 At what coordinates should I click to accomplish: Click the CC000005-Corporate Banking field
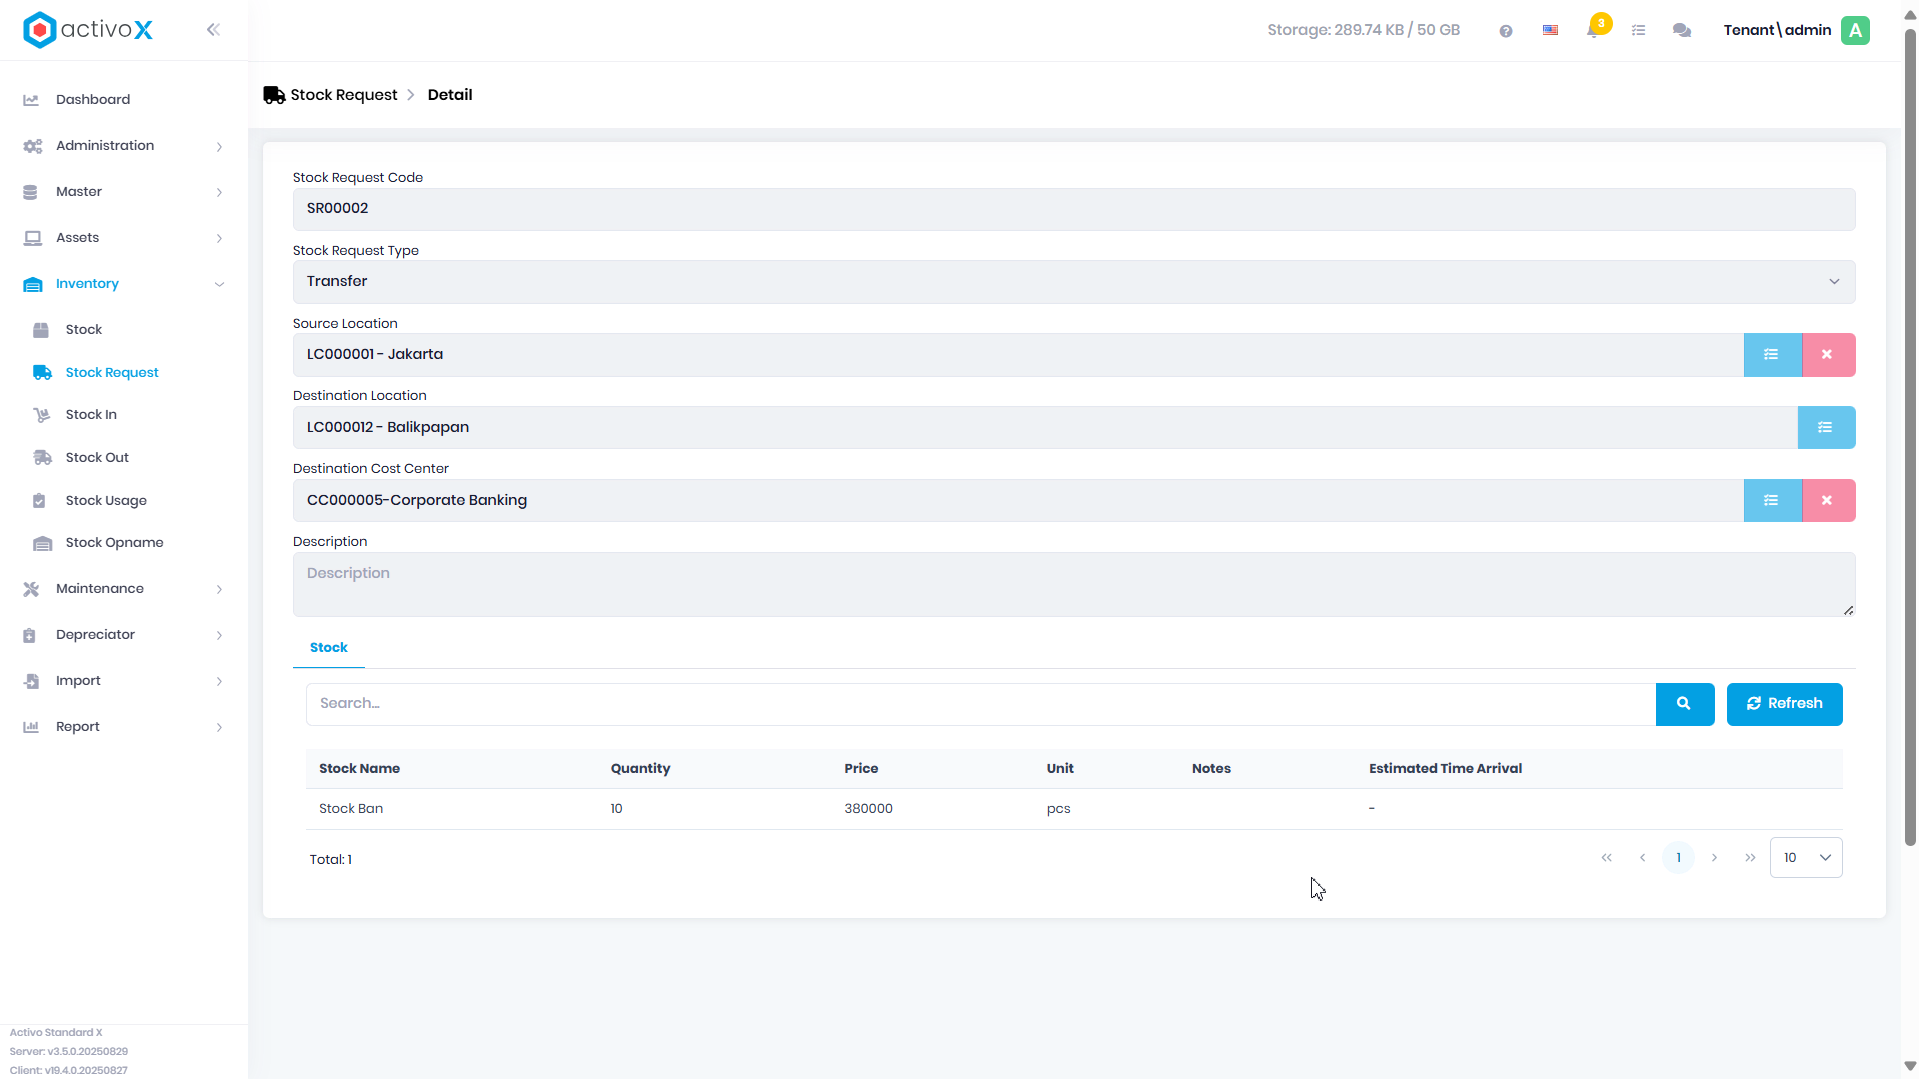[x=1018, y=501]
